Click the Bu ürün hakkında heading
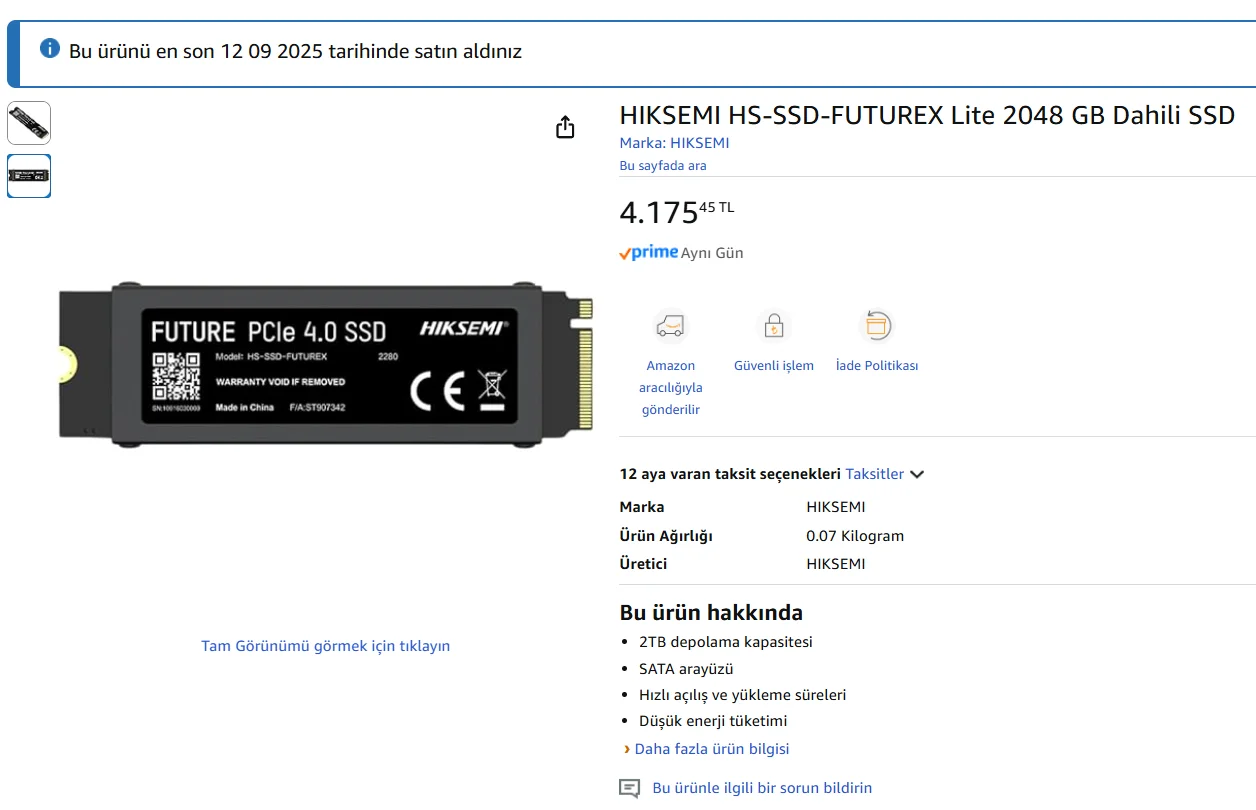1256x810 pixels. tap(711, 612)
